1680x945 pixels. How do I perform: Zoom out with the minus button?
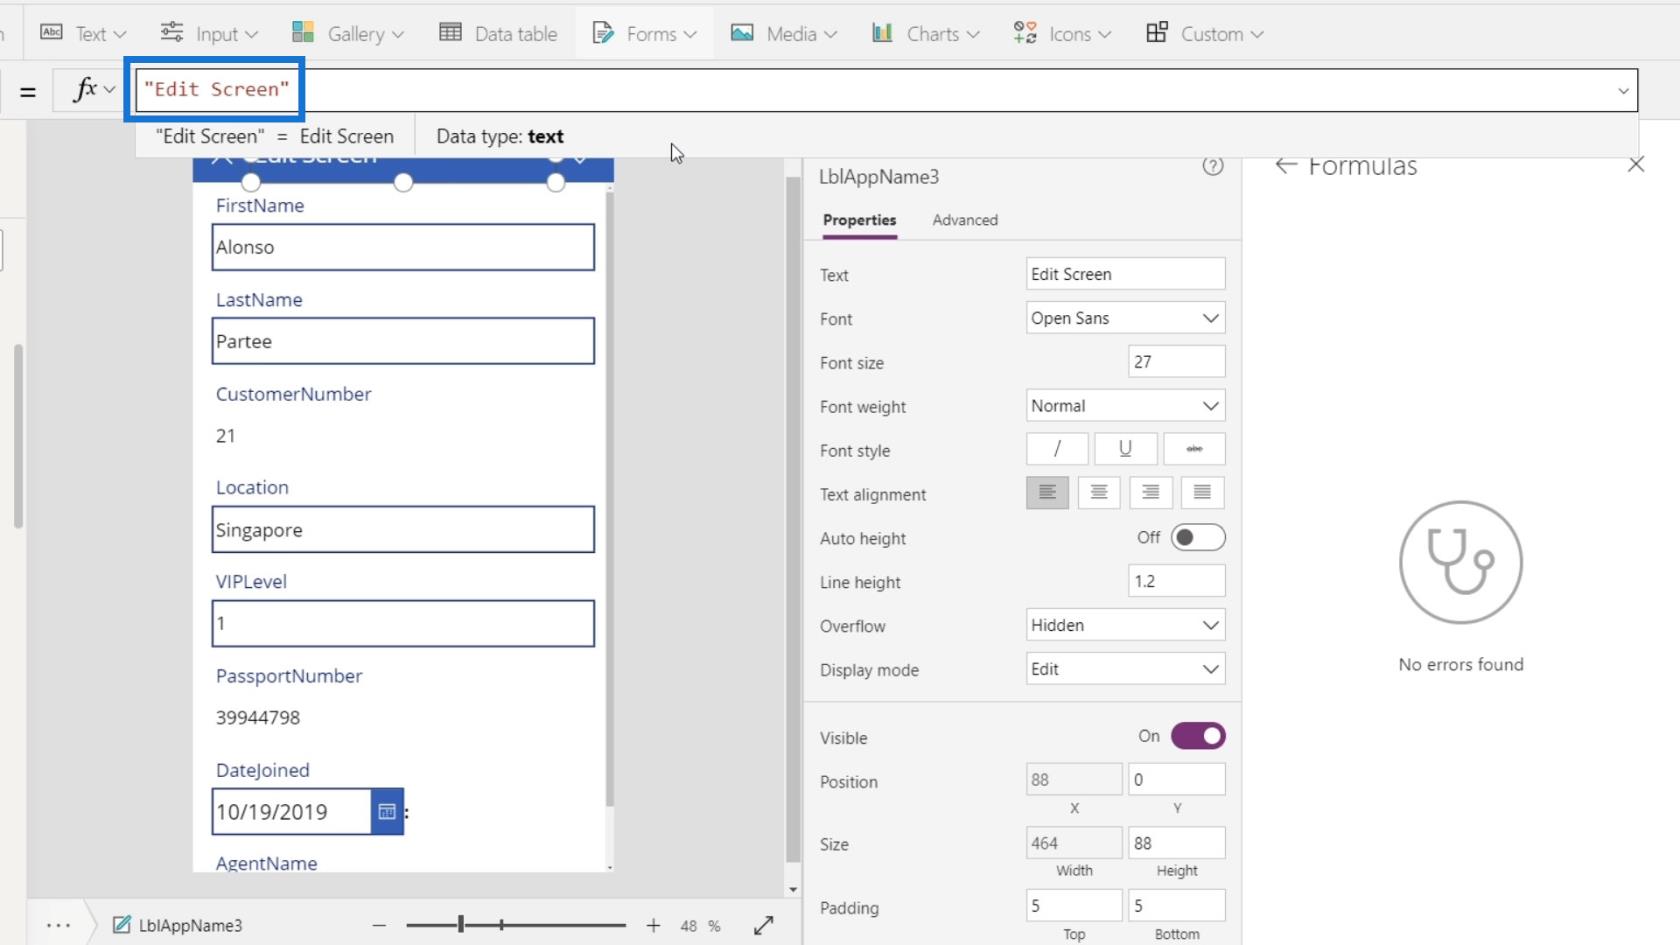click(x=379, y=925)
